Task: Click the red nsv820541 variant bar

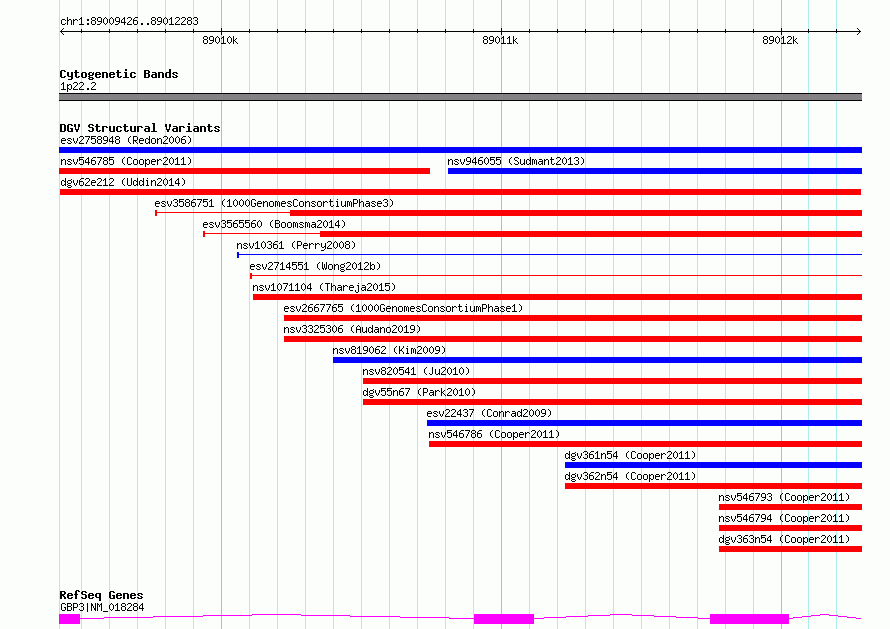Action: click(612, 381)
